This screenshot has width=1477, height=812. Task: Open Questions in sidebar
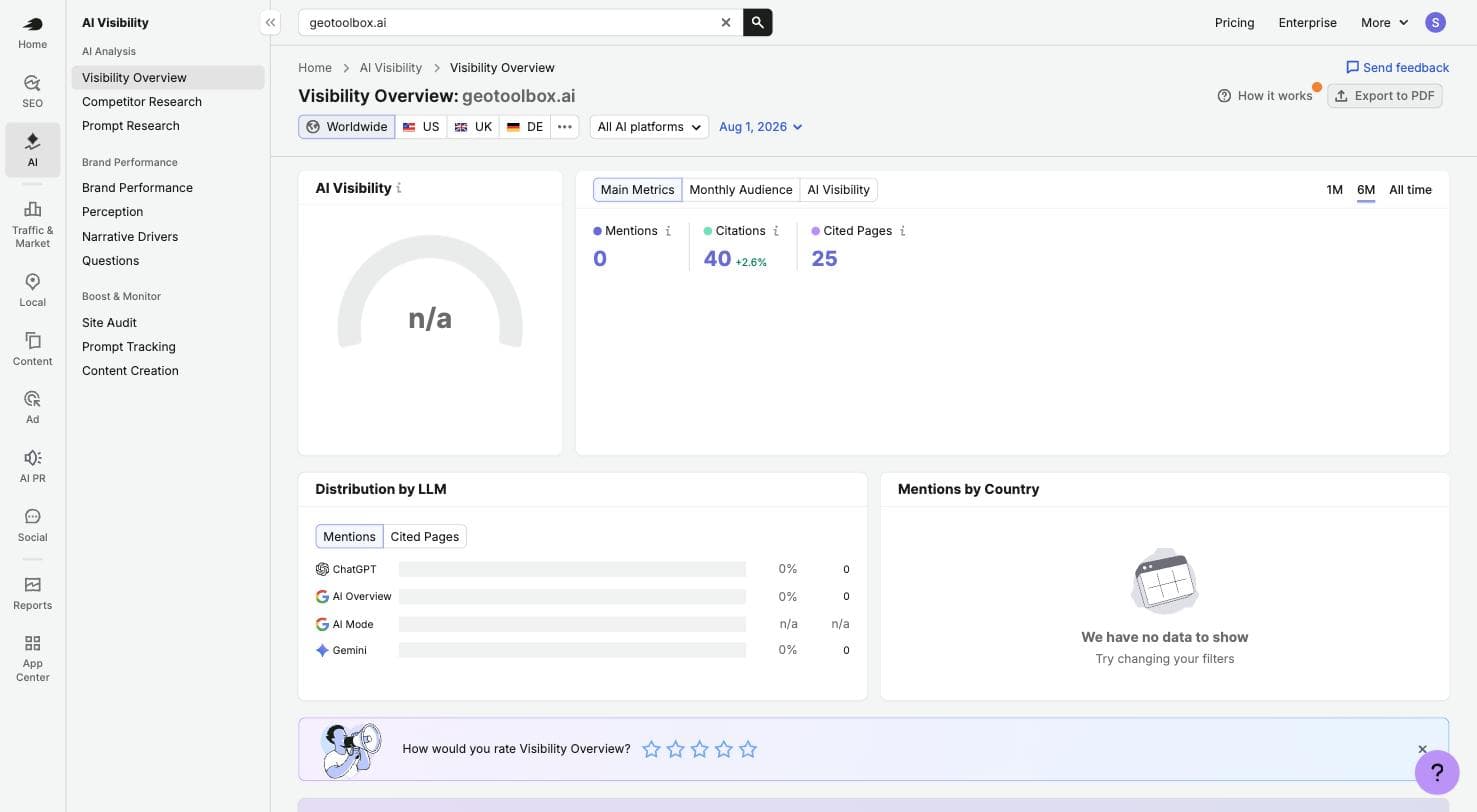110,261
